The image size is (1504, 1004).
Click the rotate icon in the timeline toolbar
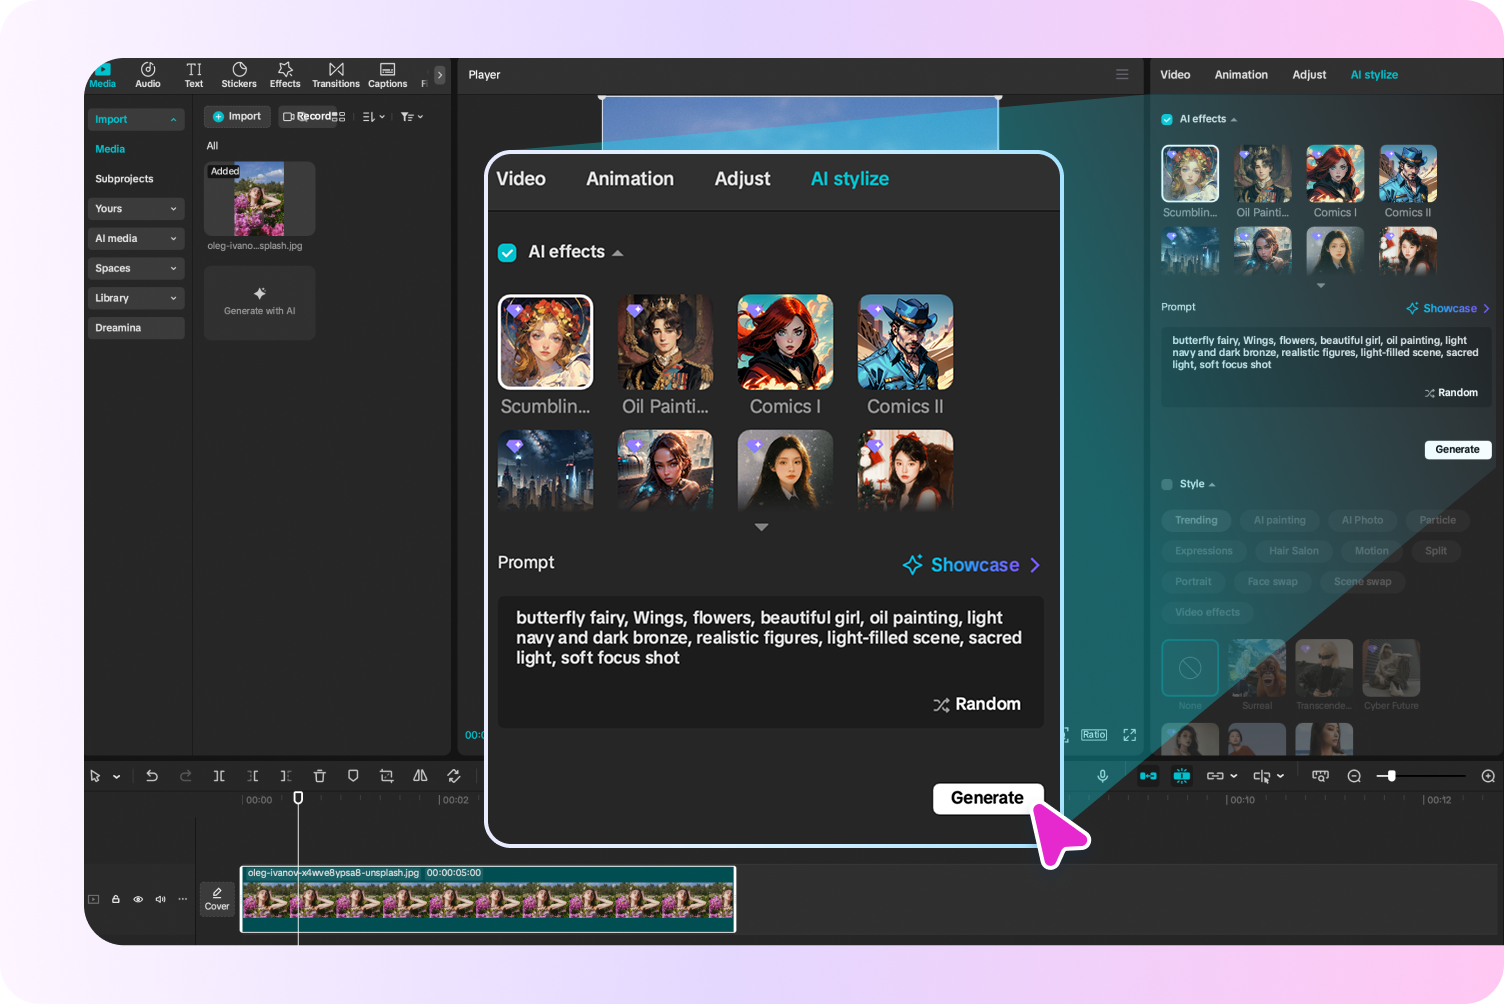click(454, 776)
